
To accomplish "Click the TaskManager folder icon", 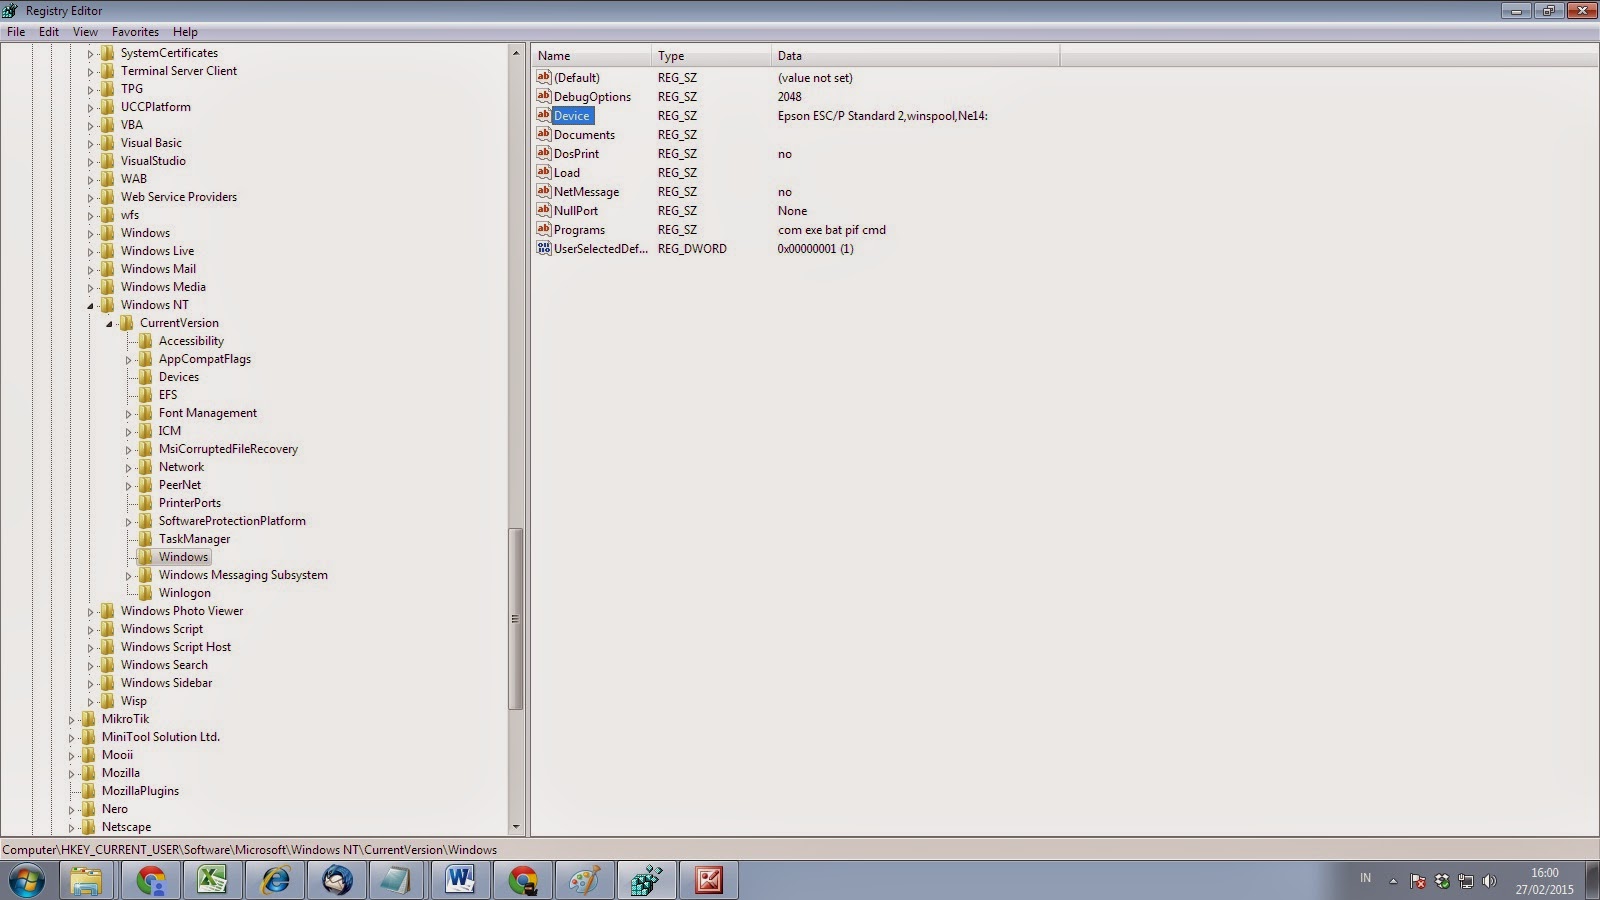I will [x=146, y=539].
